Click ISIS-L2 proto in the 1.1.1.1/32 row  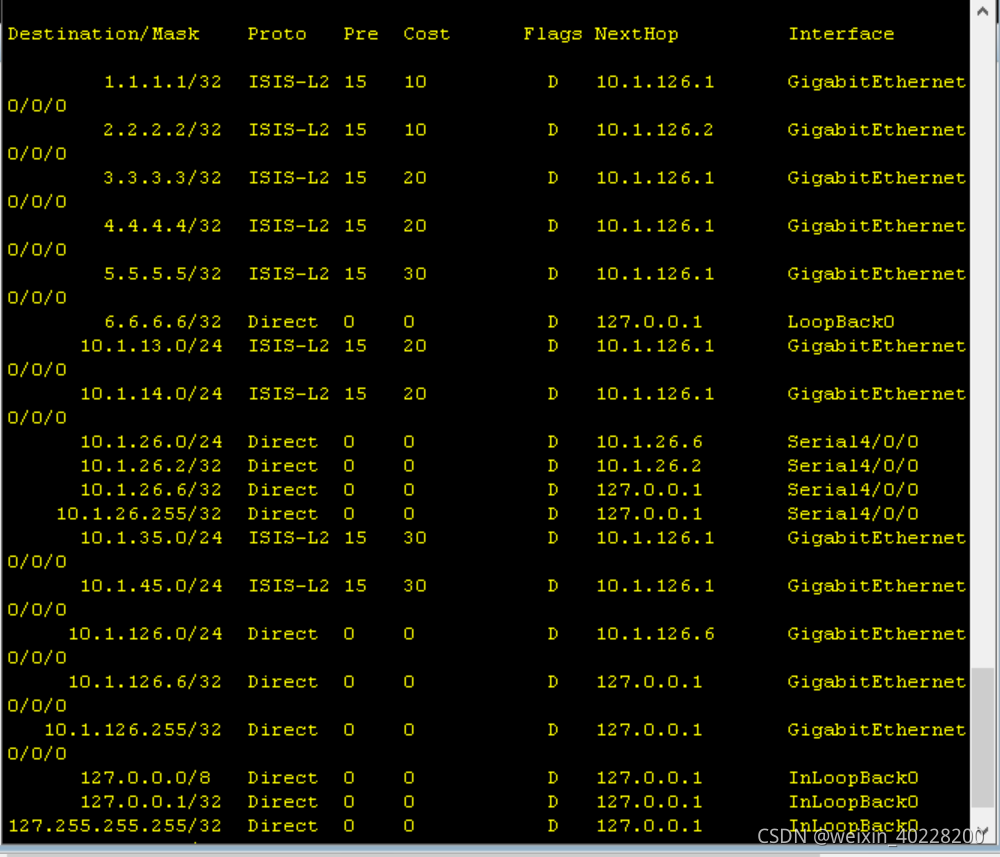[289, 82]
